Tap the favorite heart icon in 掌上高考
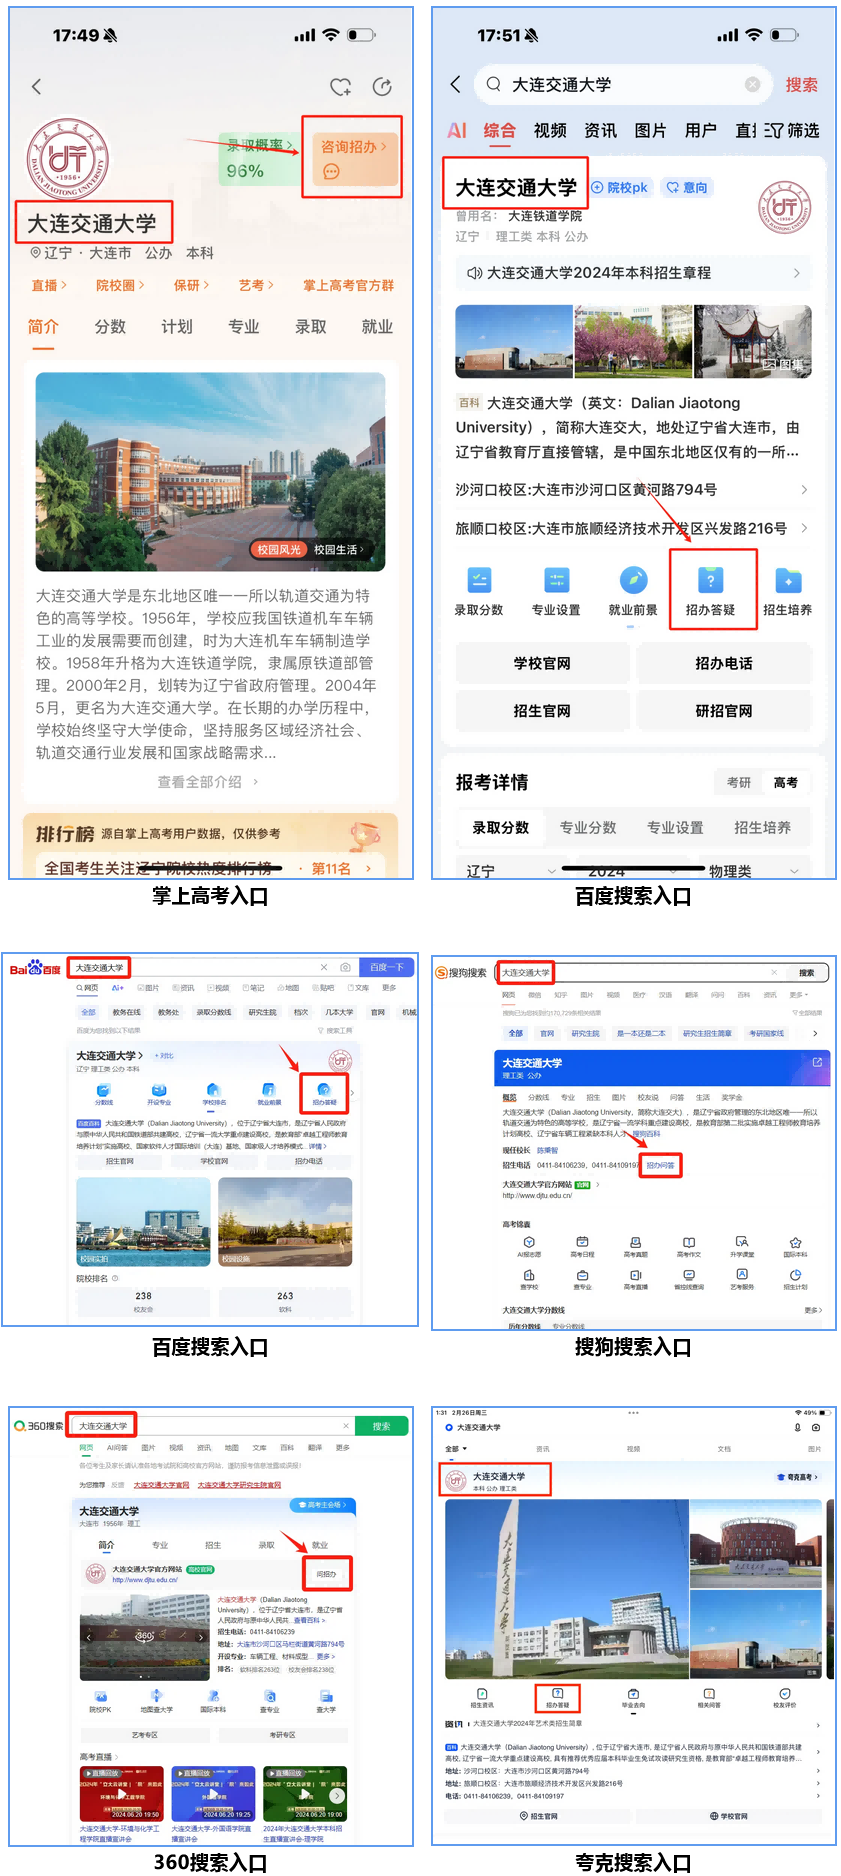 click(341, 87)
